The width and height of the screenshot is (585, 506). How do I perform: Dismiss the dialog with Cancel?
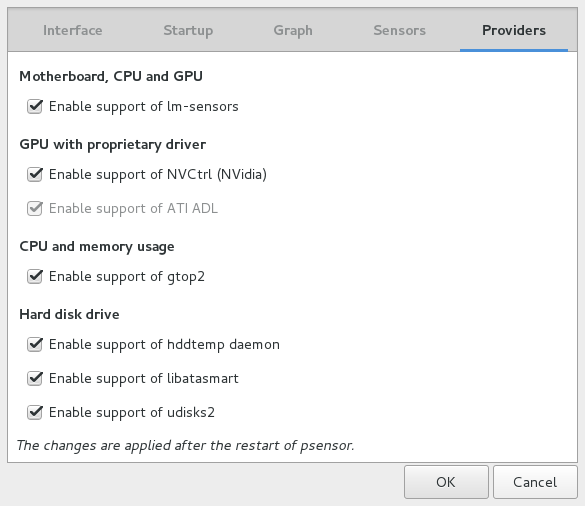pos(535,482)
